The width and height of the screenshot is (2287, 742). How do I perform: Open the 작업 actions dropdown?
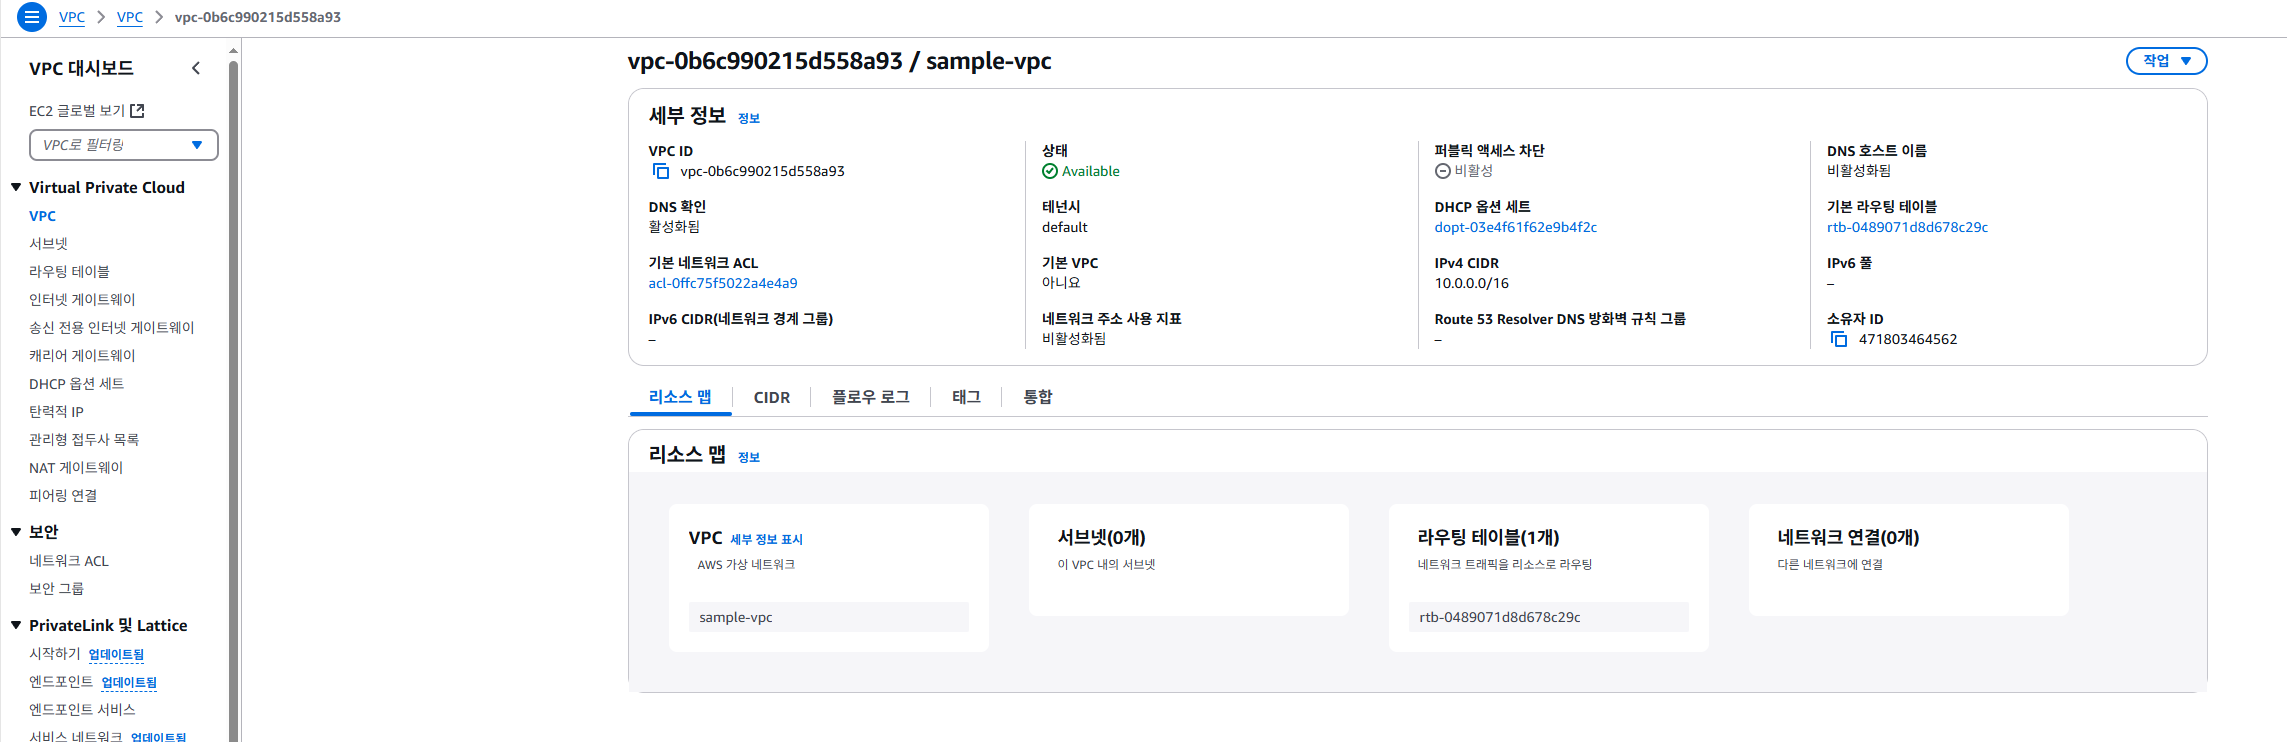pos(2166,61)
